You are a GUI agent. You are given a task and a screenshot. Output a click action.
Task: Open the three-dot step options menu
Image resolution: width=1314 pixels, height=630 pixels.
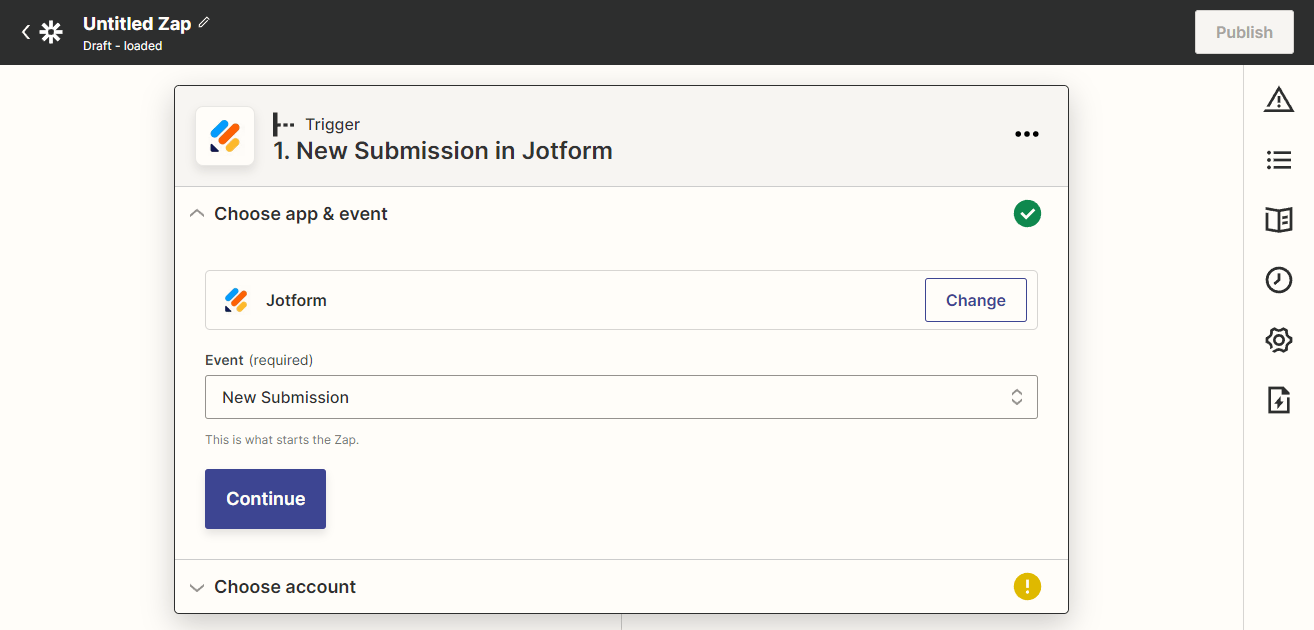(x=1027, y=135)
